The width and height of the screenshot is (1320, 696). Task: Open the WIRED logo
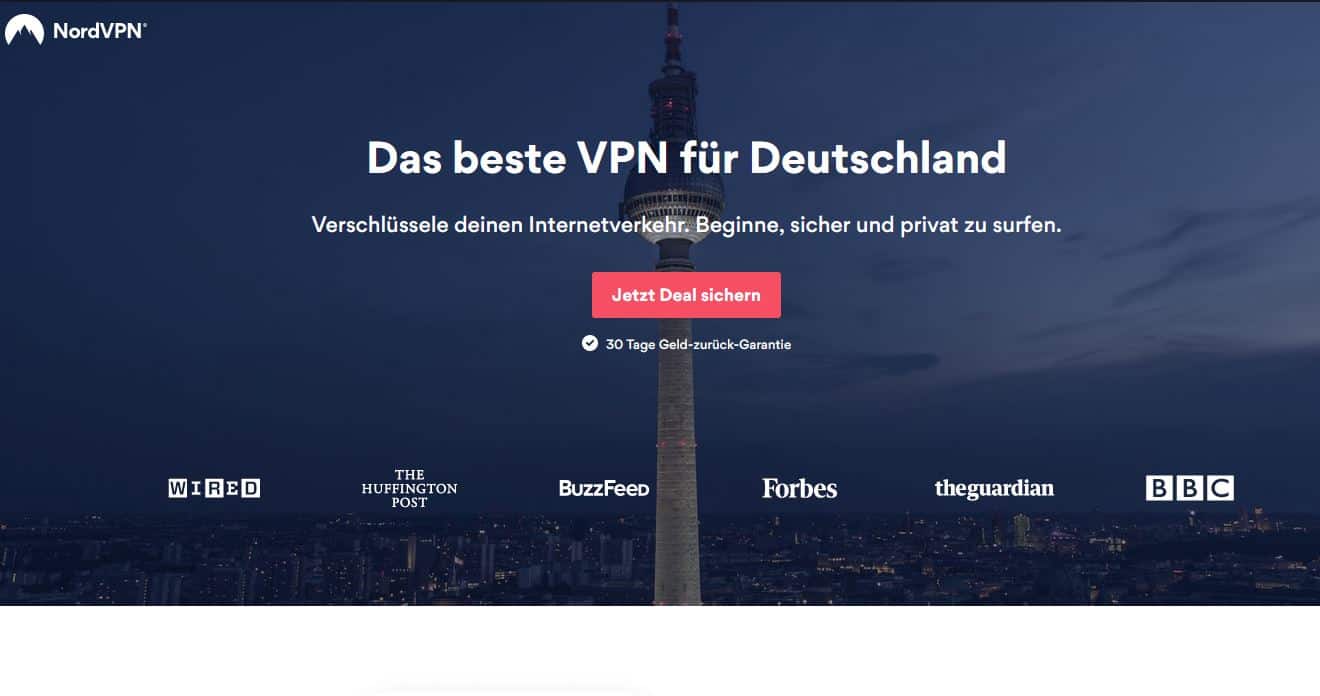pos(214,488)
